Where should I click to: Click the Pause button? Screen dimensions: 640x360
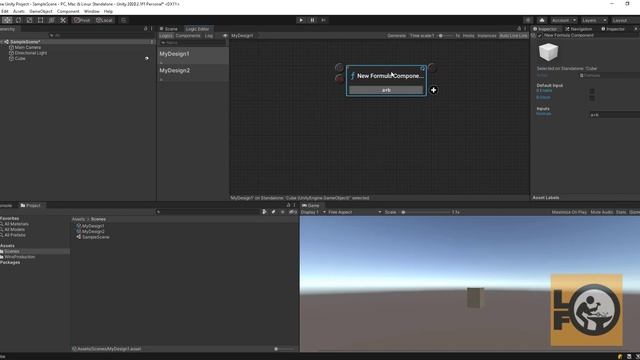coord(312,20)
